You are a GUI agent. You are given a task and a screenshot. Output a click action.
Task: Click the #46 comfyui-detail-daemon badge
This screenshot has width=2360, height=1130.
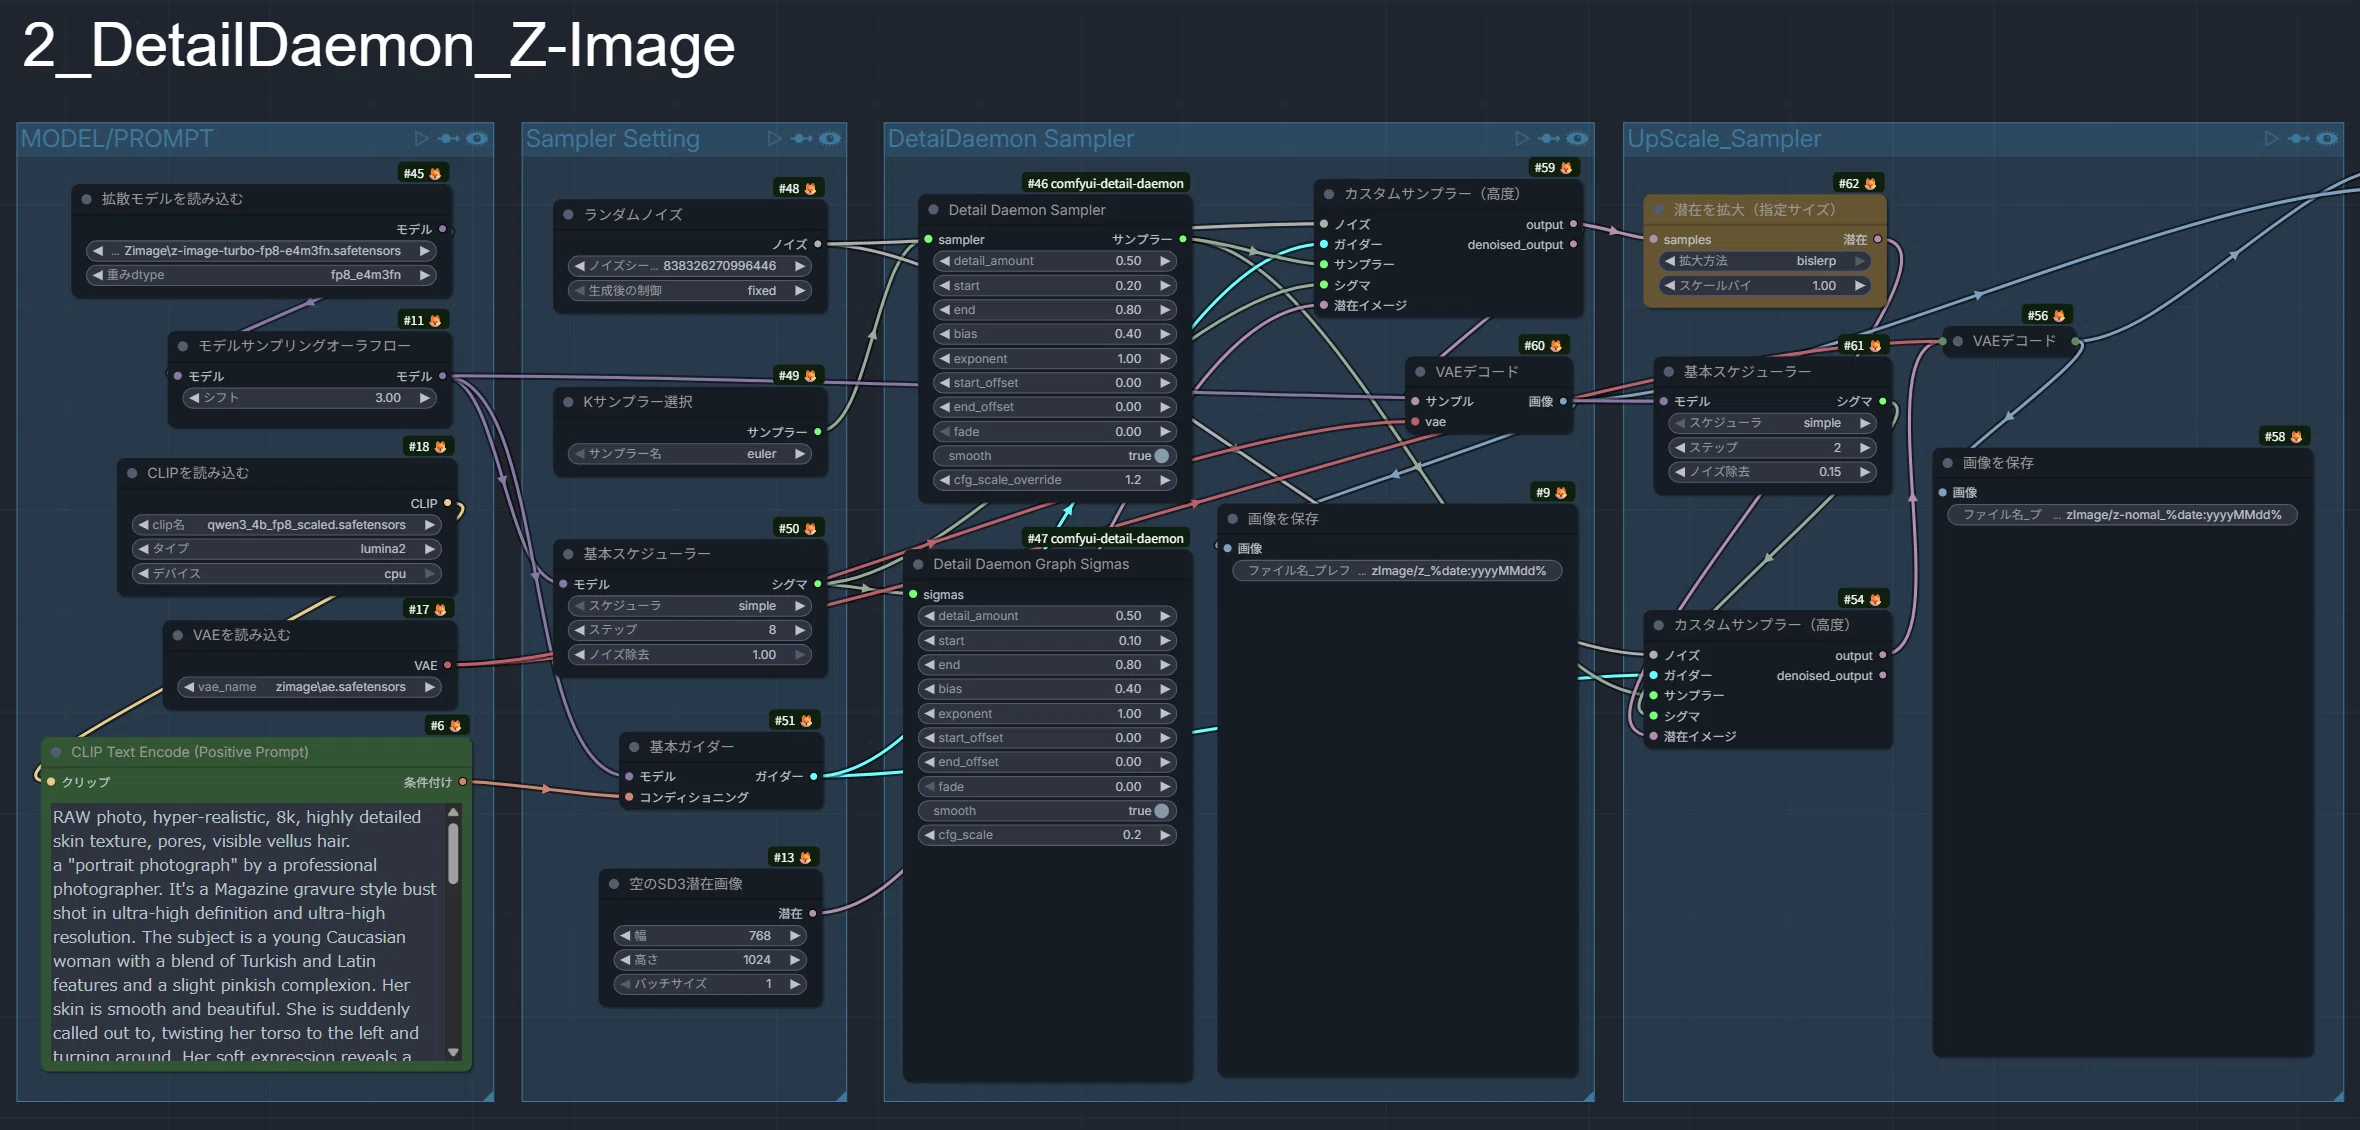[x=1105, y=184]
